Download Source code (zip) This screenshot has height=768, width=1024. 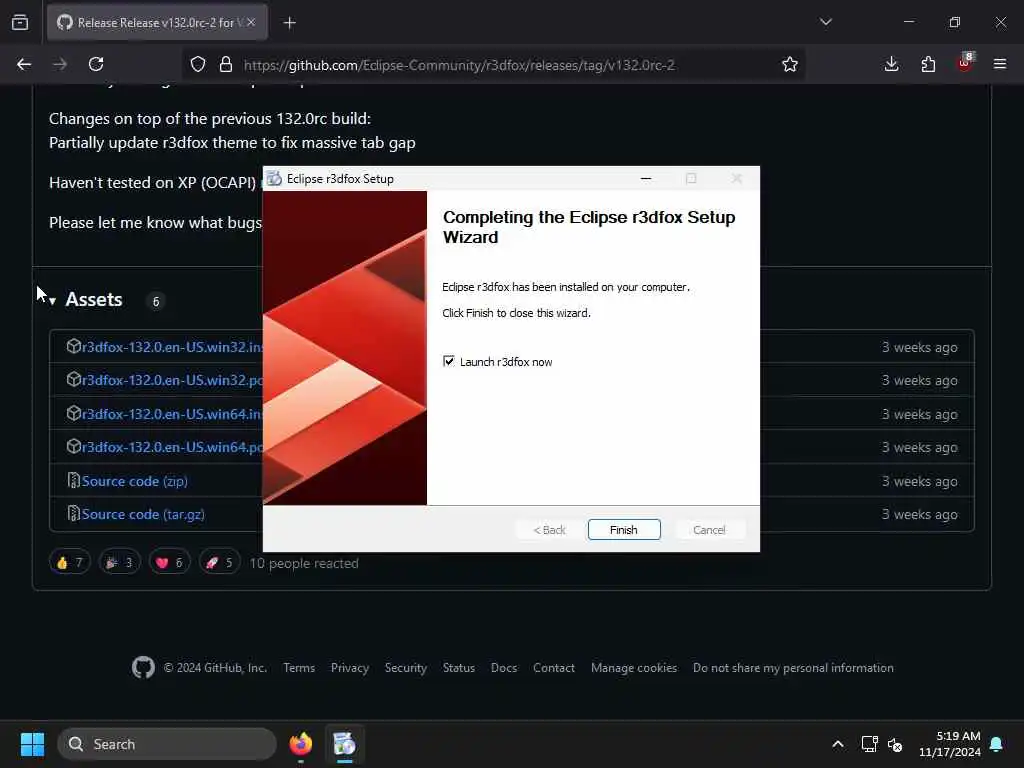click(135, 481)
